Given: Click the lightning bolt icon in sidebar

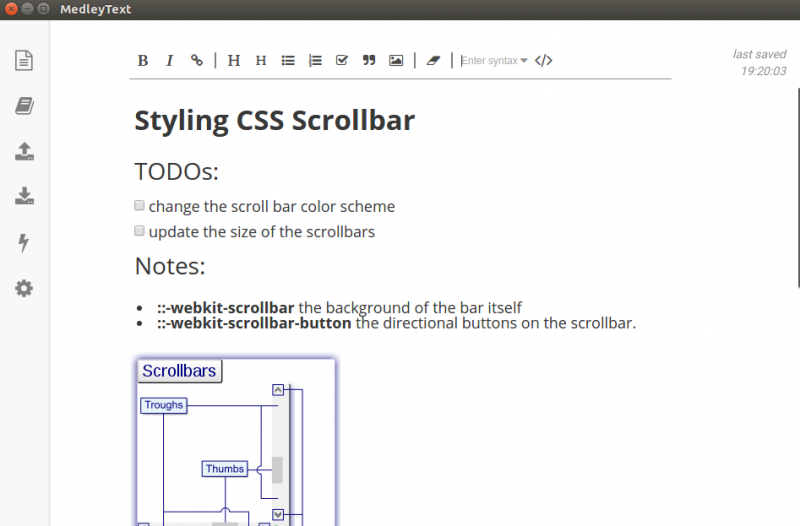Looking at the screenshot, I should point(23,242).
